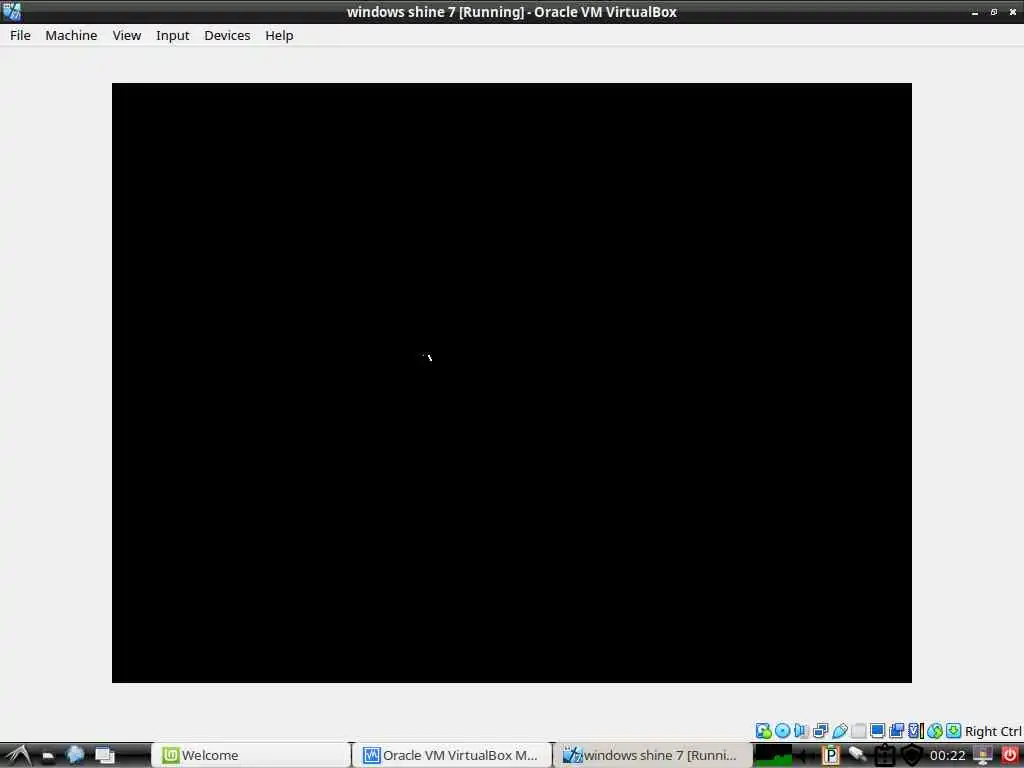
Task: Open the LXDE start menu icon
Action: pos(18,756)
